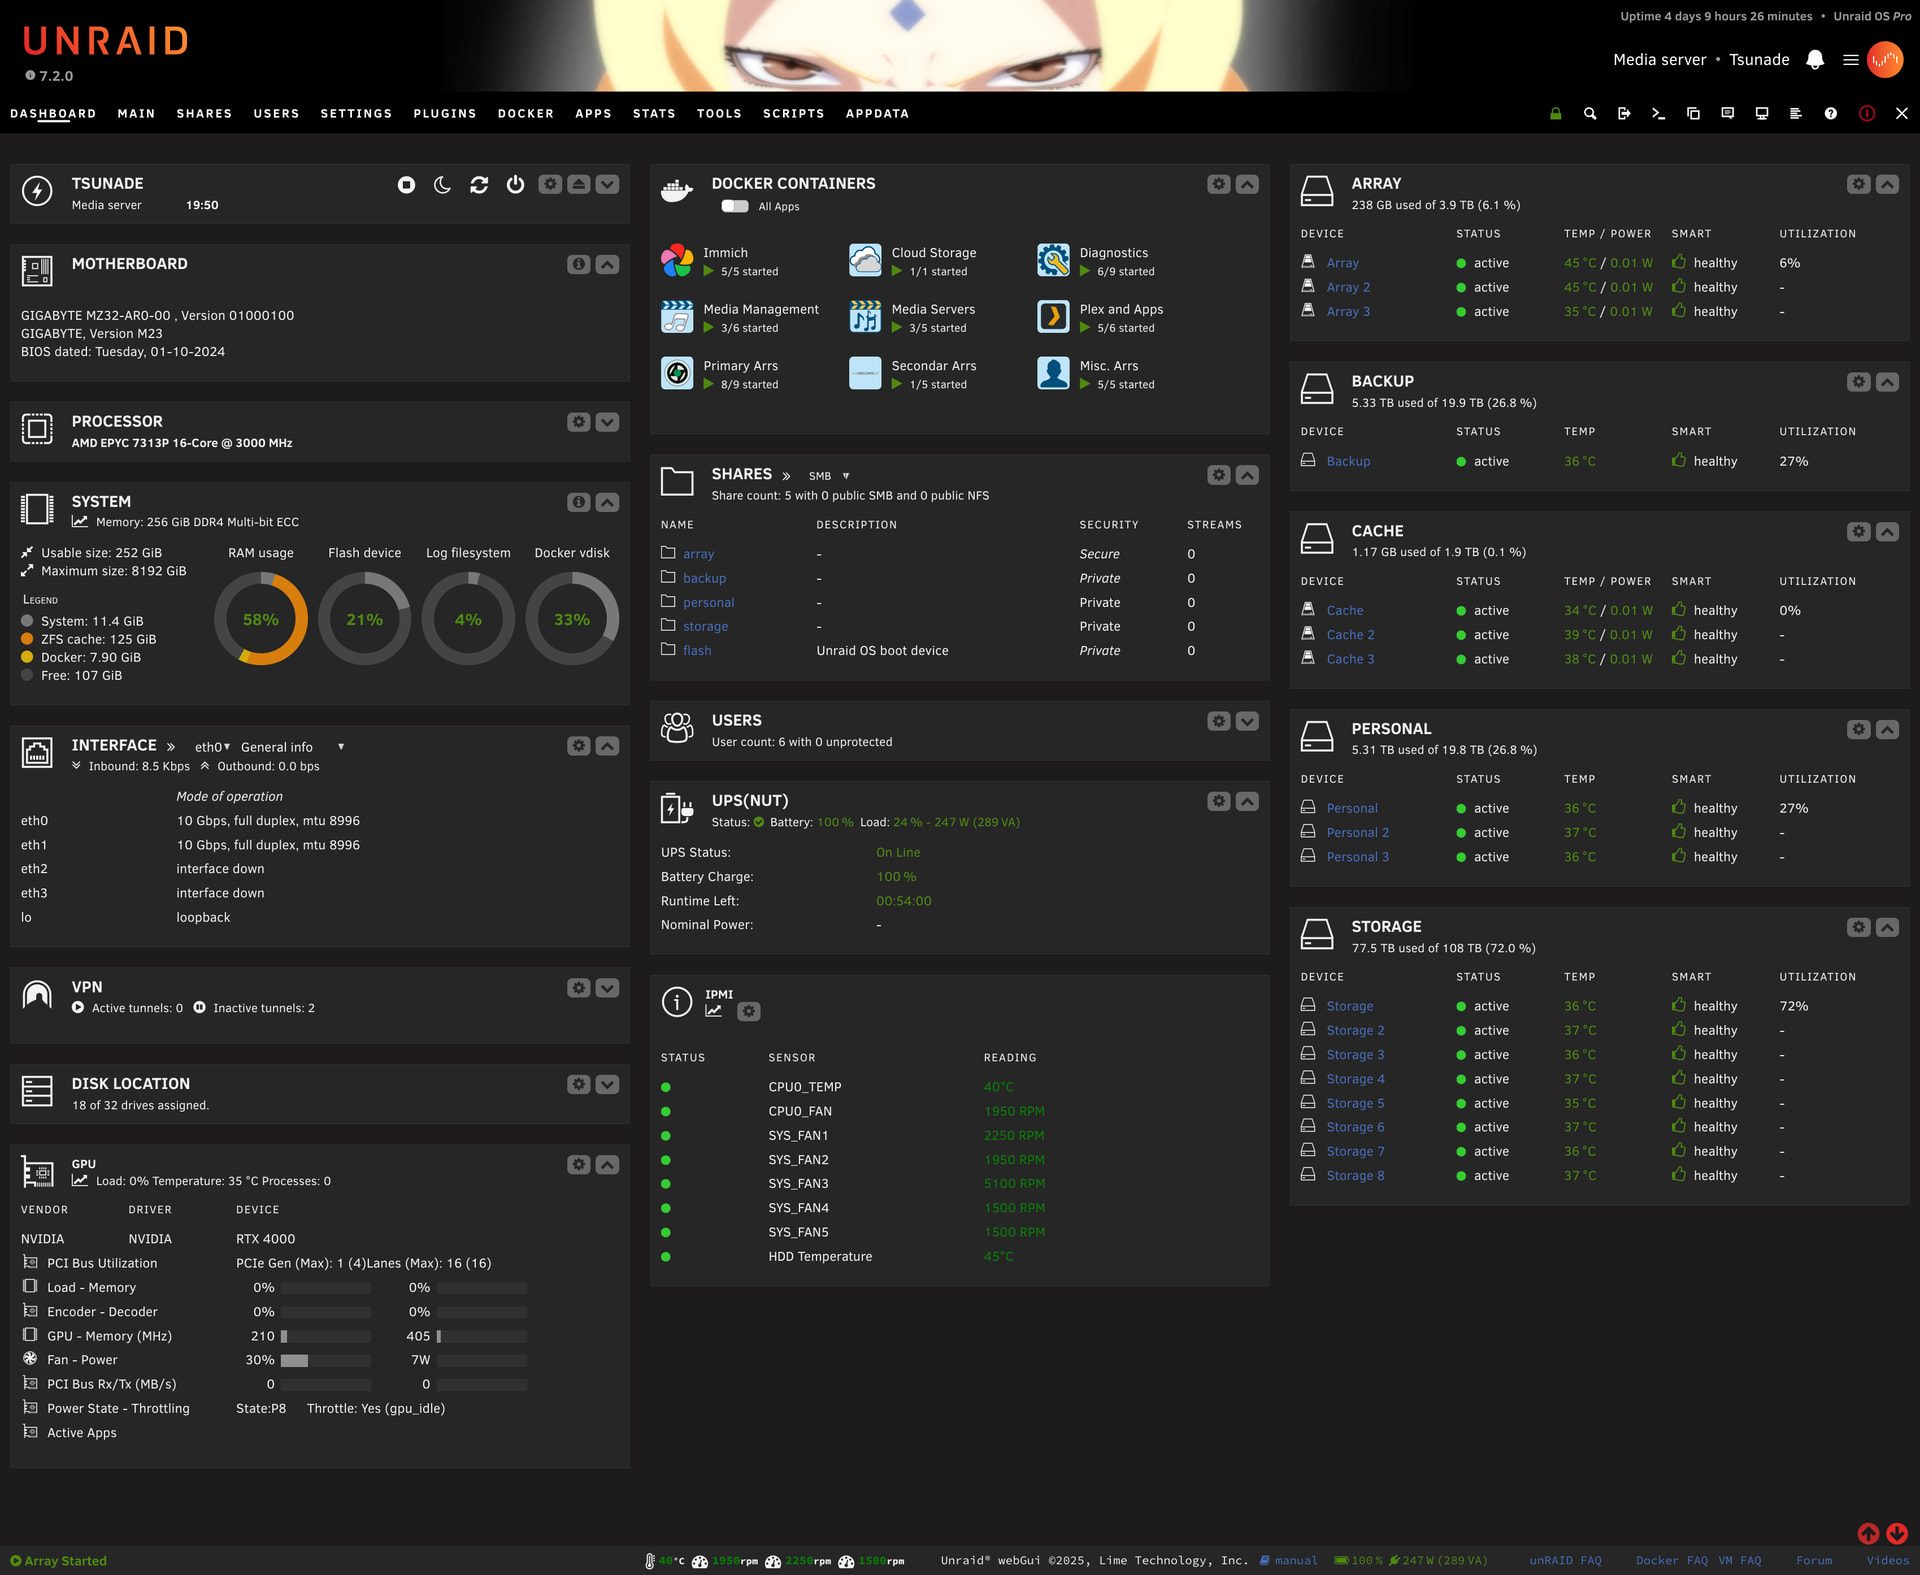
Task: Expand the Users panel chevron
Action: click(1247, 721)
